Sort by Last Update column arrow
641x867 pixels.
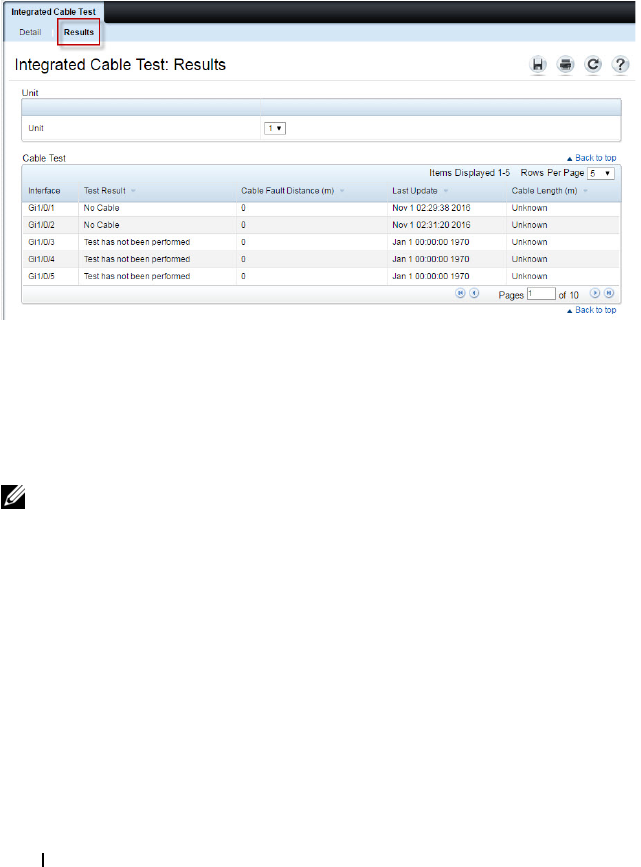click(446, 191)
